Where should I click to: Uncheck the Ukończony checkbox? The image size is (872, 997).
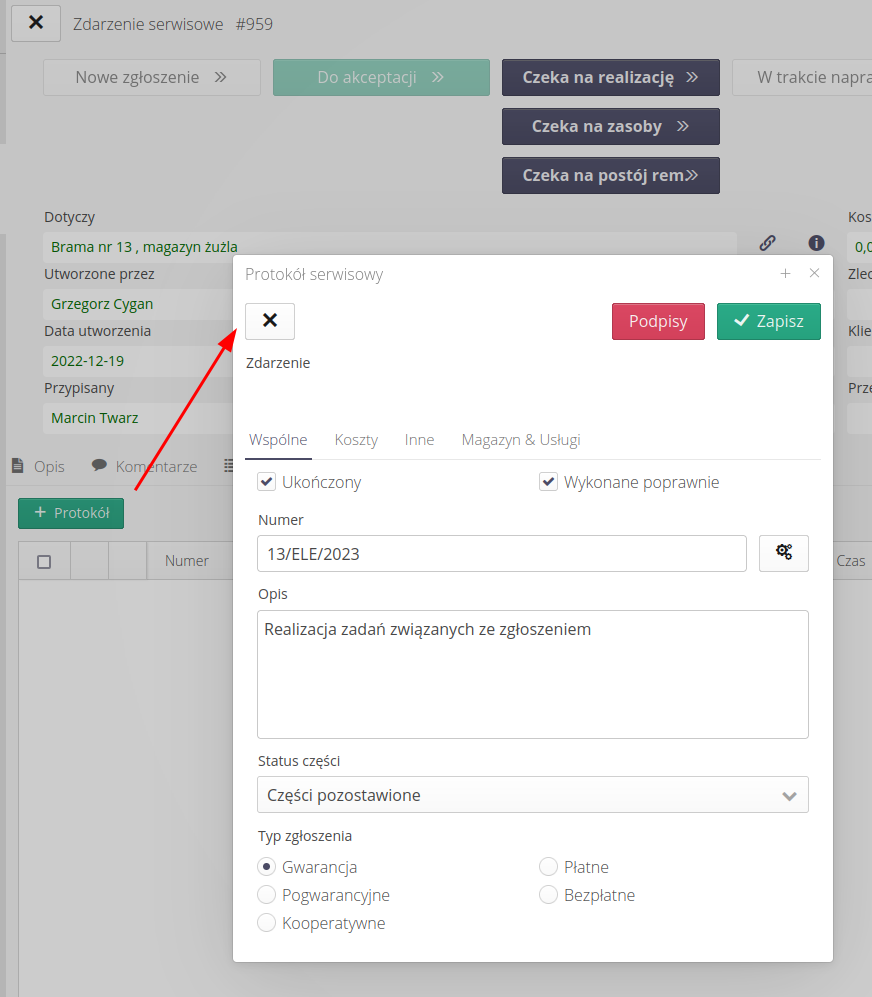coord(266,482)
